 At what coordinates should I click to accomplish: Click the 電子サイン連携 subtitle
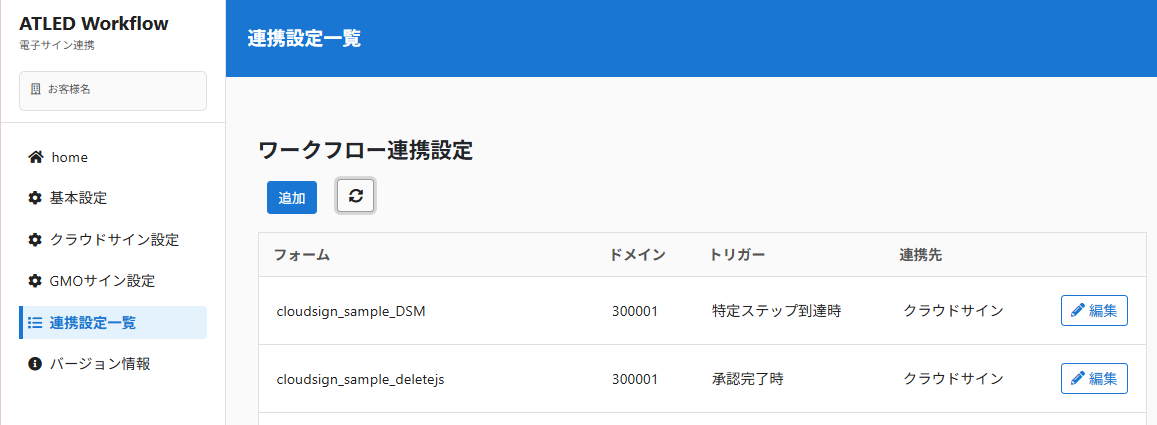(57, 46)
